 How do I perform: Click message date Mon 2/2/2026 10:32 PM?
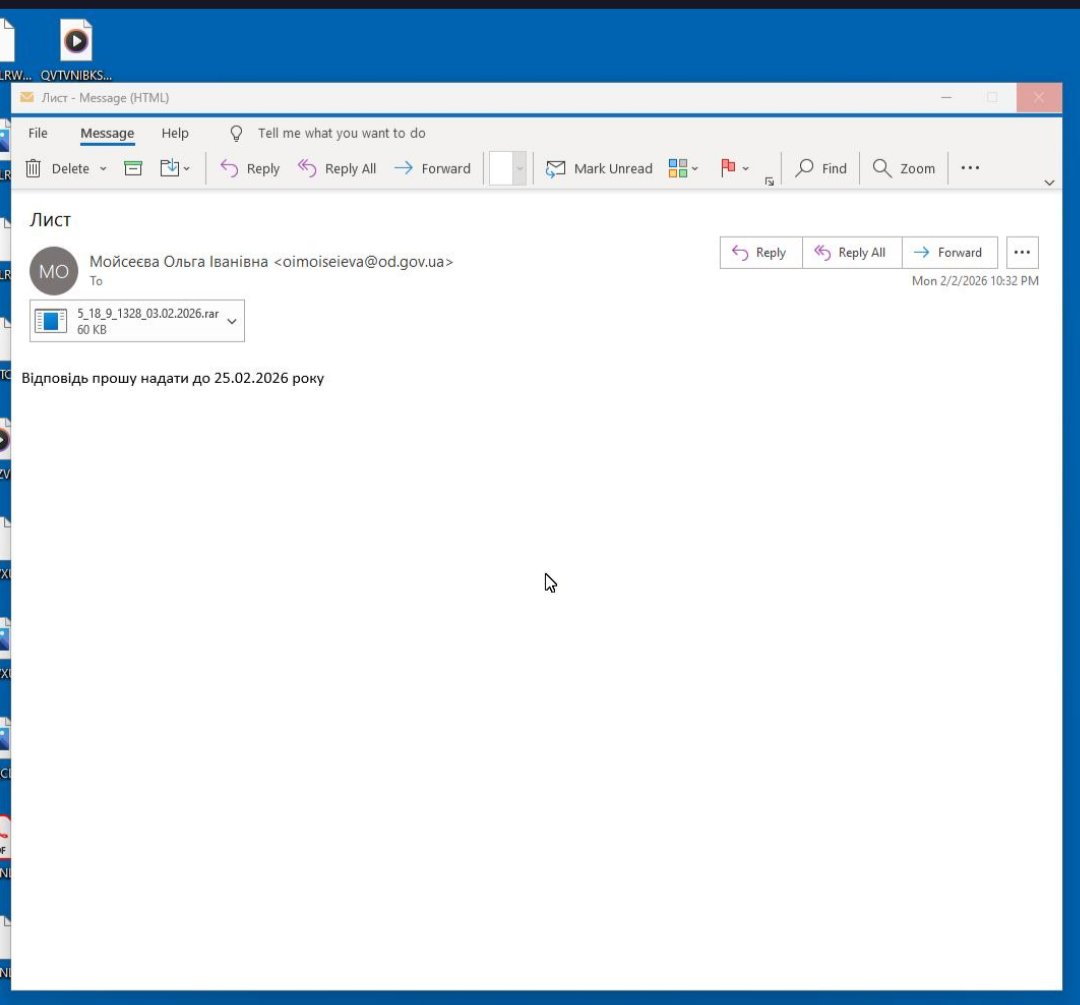(x=975, y=281)
